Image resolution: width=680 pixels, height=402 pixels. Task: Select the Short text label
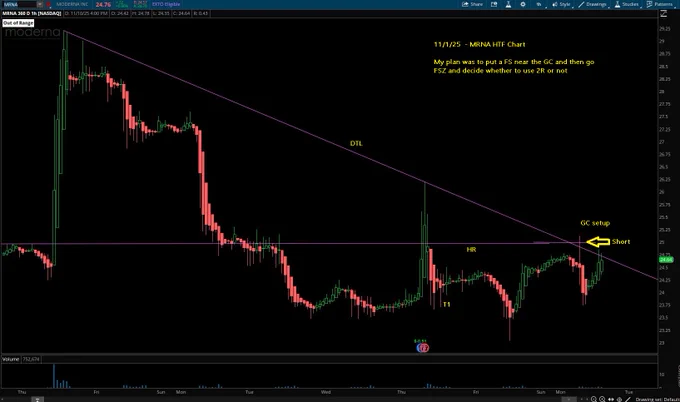(621, 242)
